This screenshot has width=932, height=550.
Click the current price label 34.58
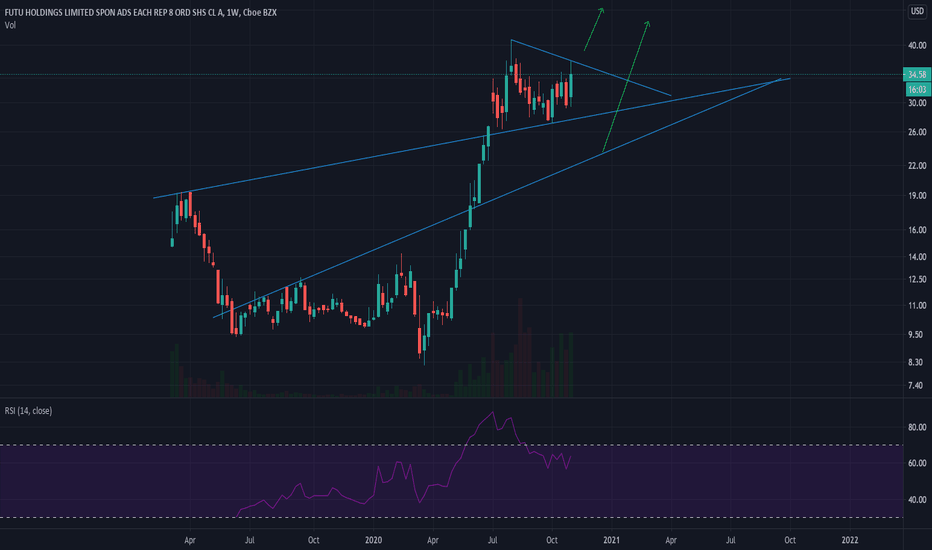pos(917,74)
